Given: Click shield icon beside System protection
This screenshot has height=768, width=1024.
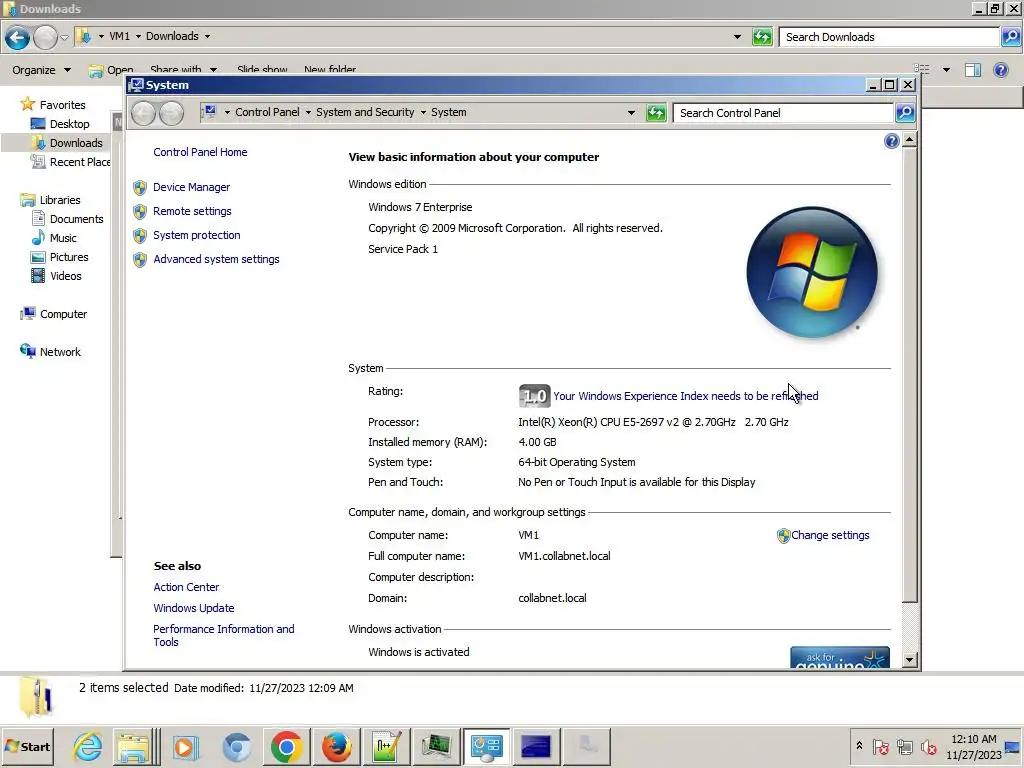Looking at the screenshot, I should tap(140, 236).
